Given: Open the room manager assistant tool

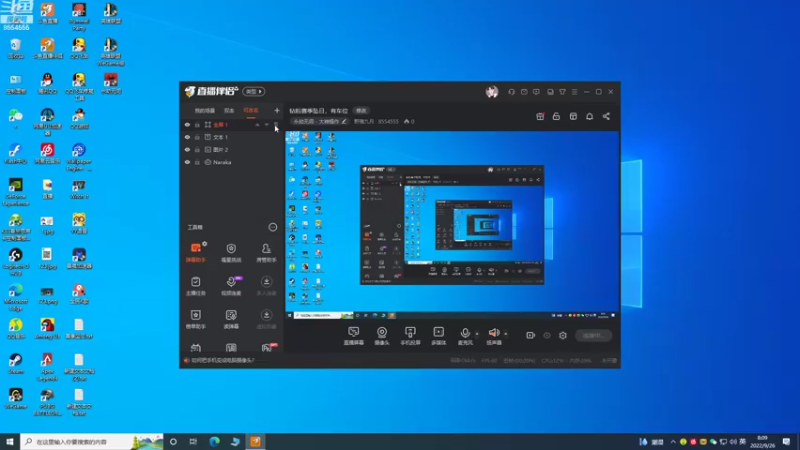Looking at the screenshot, I should 266,253.
